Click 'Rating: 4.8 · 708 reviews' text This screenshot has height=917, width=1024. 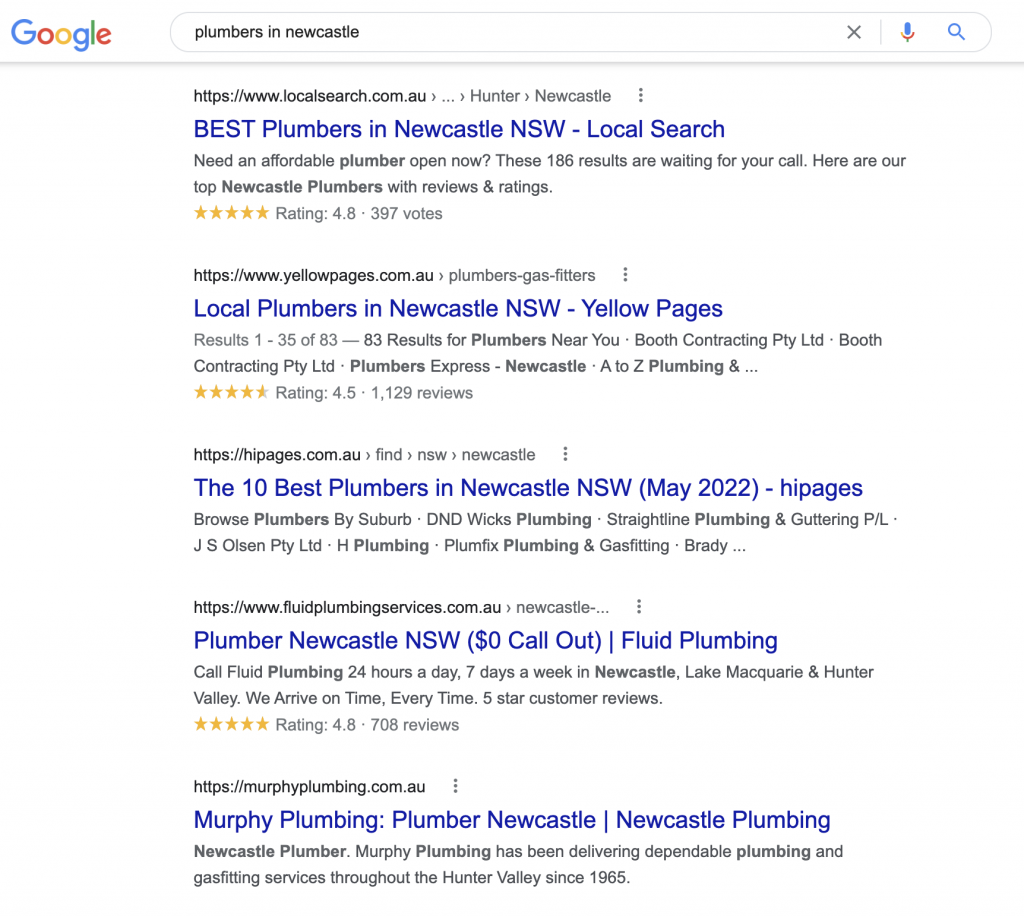pyautogui.click(x=367, y=725)
